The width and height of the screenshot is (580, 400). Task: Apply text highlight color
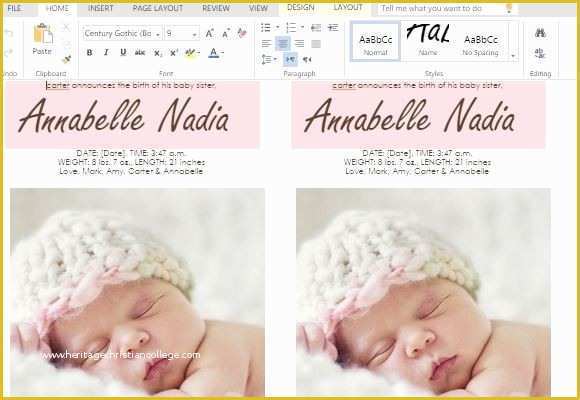pyautogui.click(x=190, y=53)
